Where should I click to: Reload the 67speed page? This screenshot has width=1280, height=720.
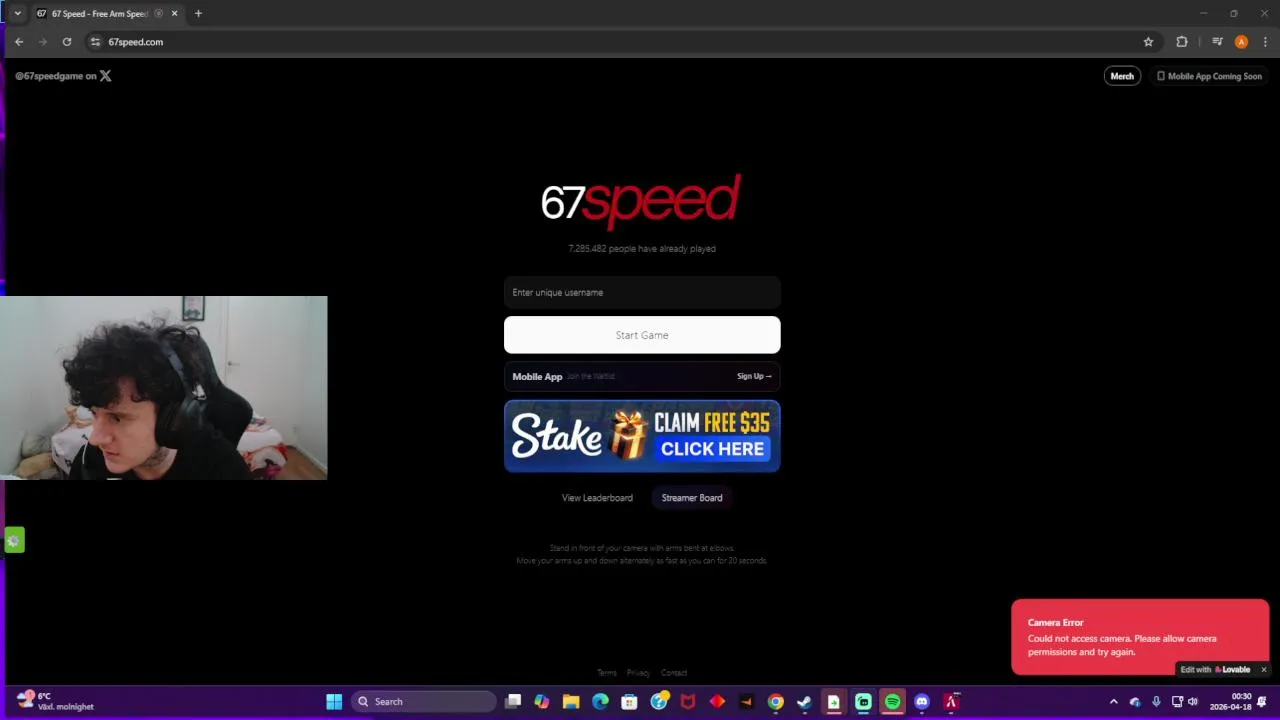[x=67, y=42]
